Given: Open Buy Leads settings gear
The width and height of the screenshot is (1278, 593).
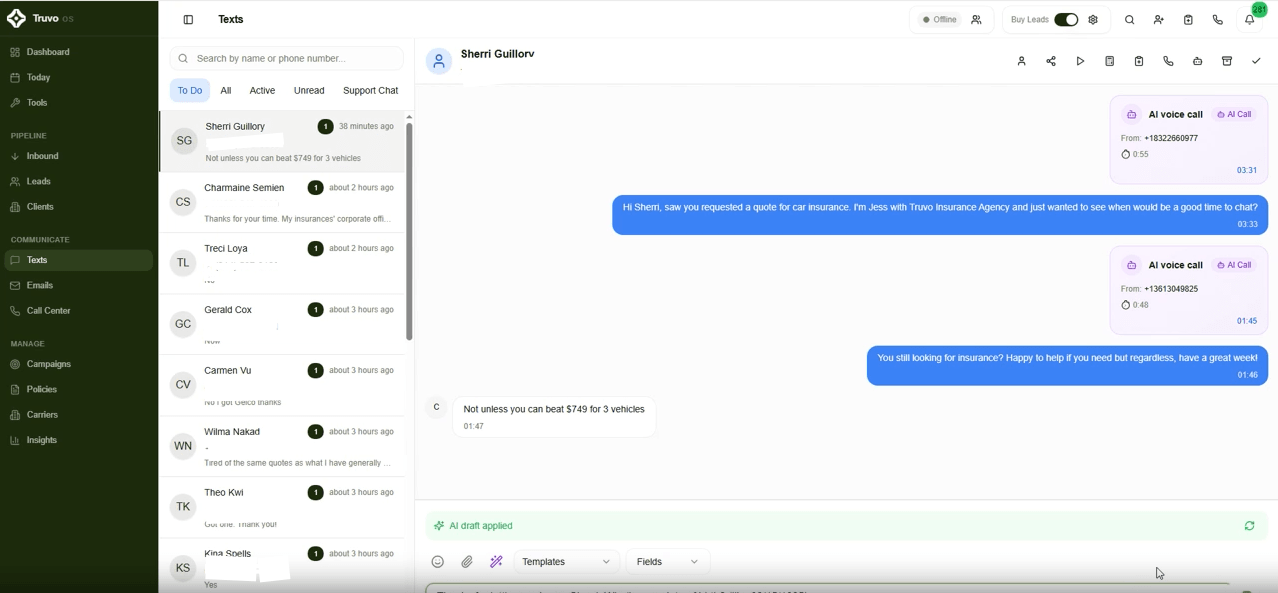Looking at the screenshot, I should (x=1093, y=20).
